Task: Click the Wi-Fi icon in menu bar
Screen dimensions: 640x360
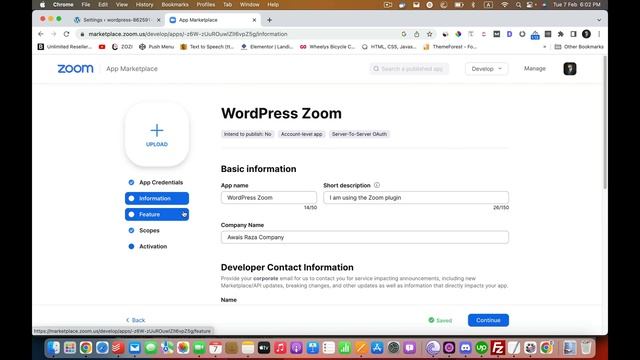Action: (505, 4)
